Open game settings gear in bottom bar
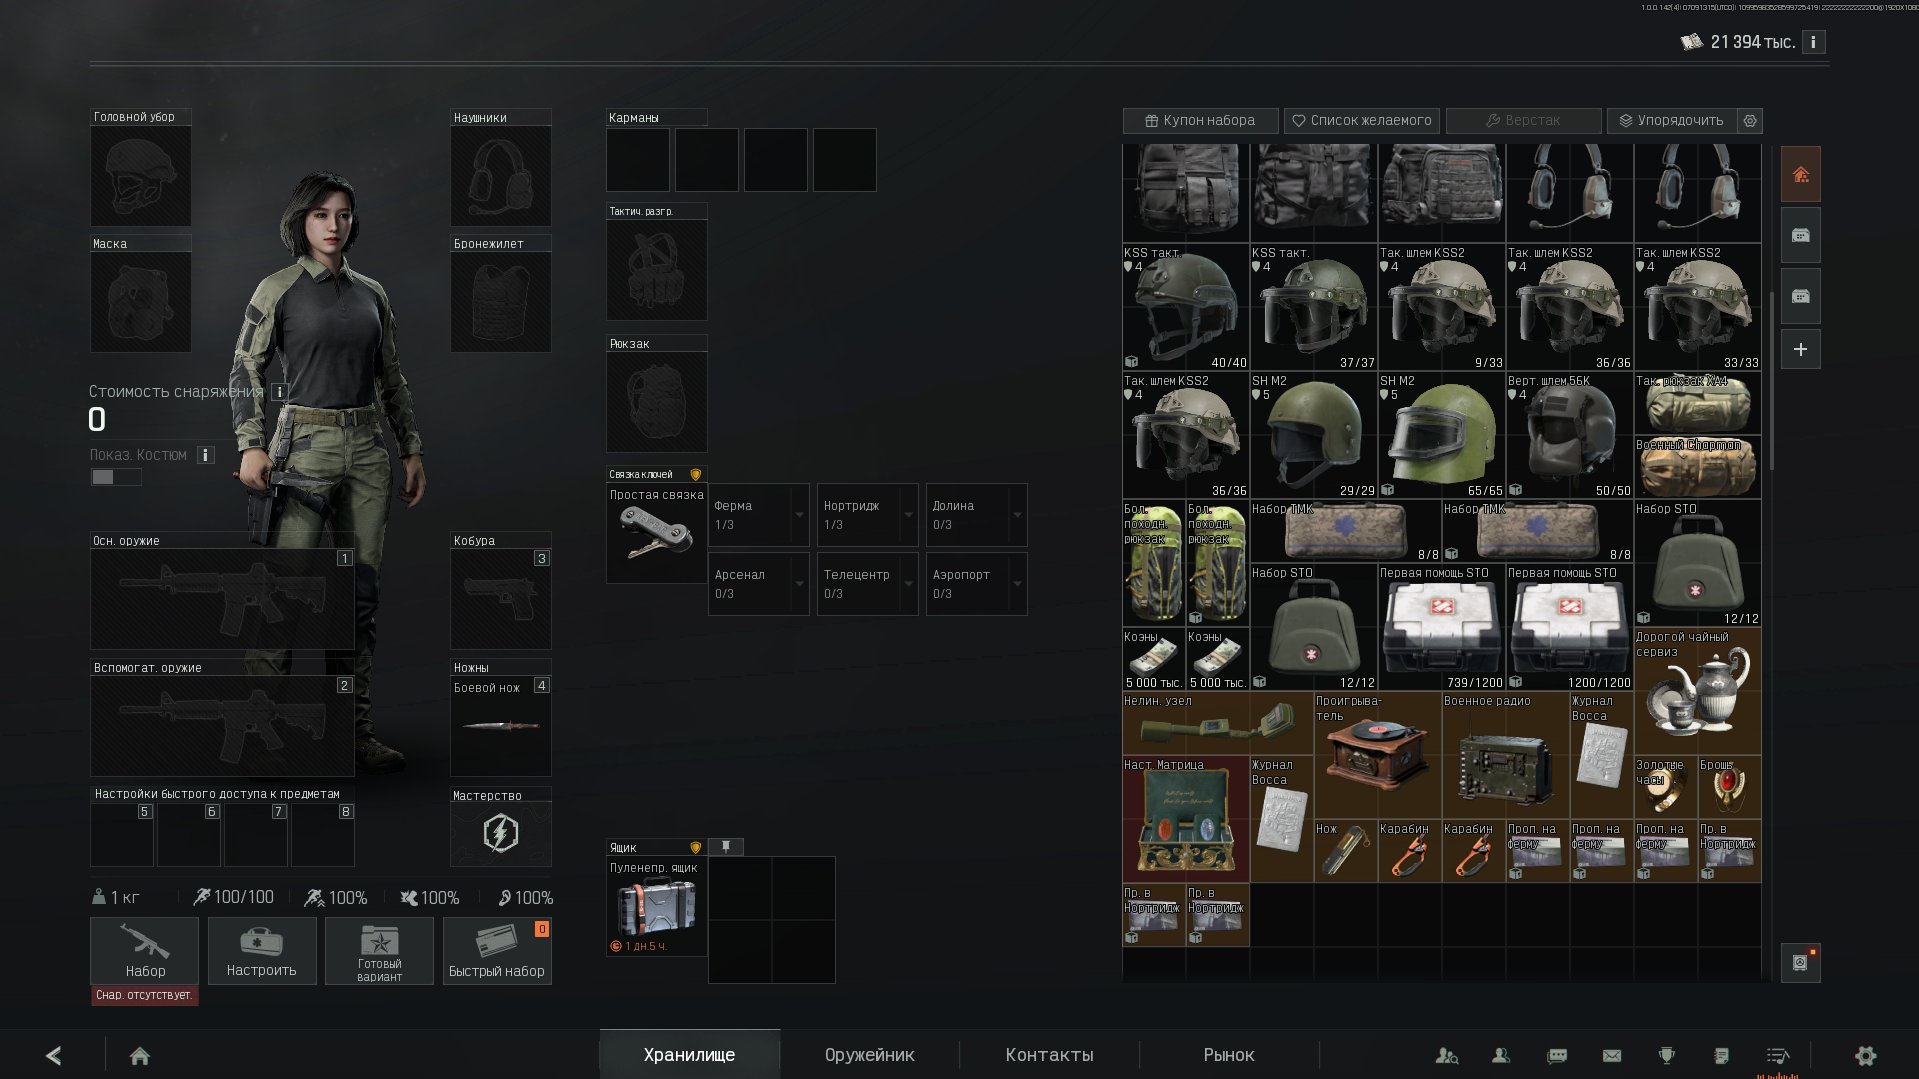This screenshot has width=1919, height=1079. [1866, 1055]
